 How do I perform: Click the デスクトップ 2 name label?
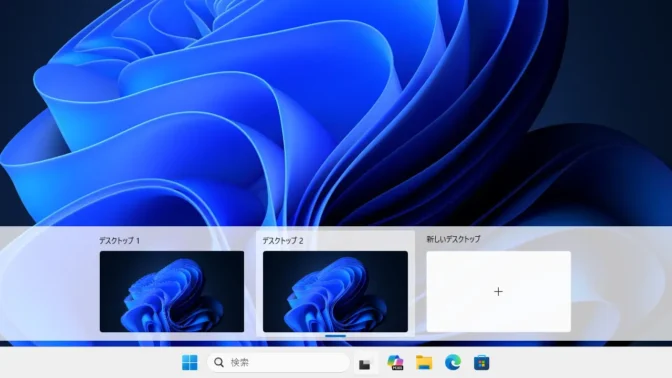pos(283,241)
